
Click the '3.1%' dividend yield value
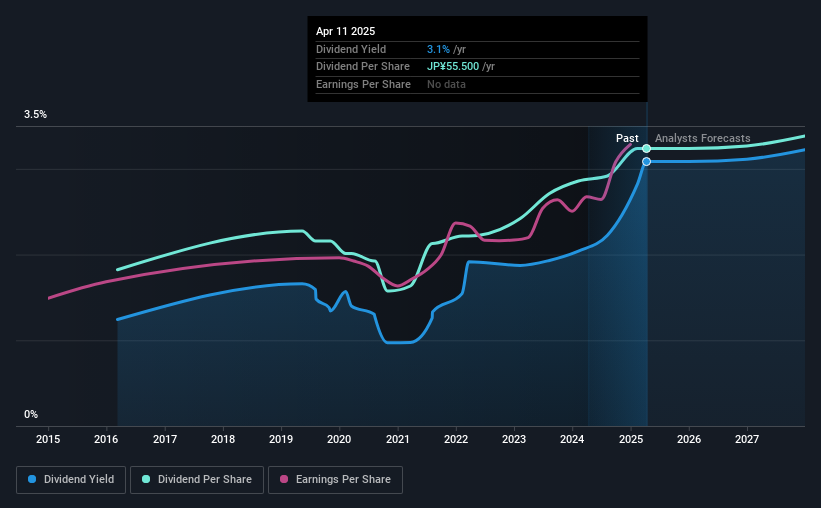(438, 49)
